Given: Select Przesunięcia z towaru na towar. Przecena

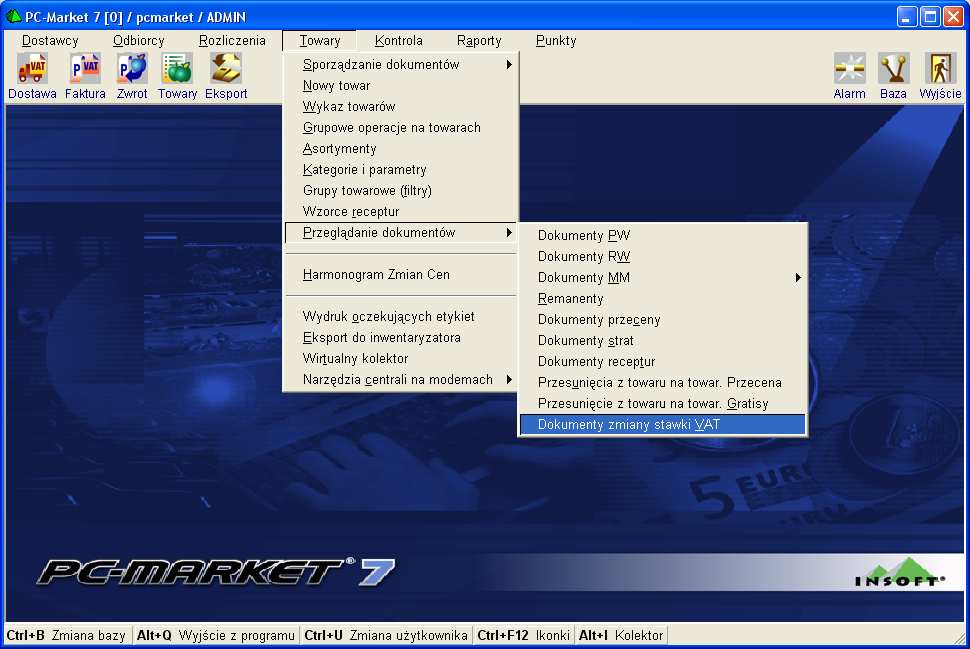Looking at the screenshot, I should tap(663, 383).
